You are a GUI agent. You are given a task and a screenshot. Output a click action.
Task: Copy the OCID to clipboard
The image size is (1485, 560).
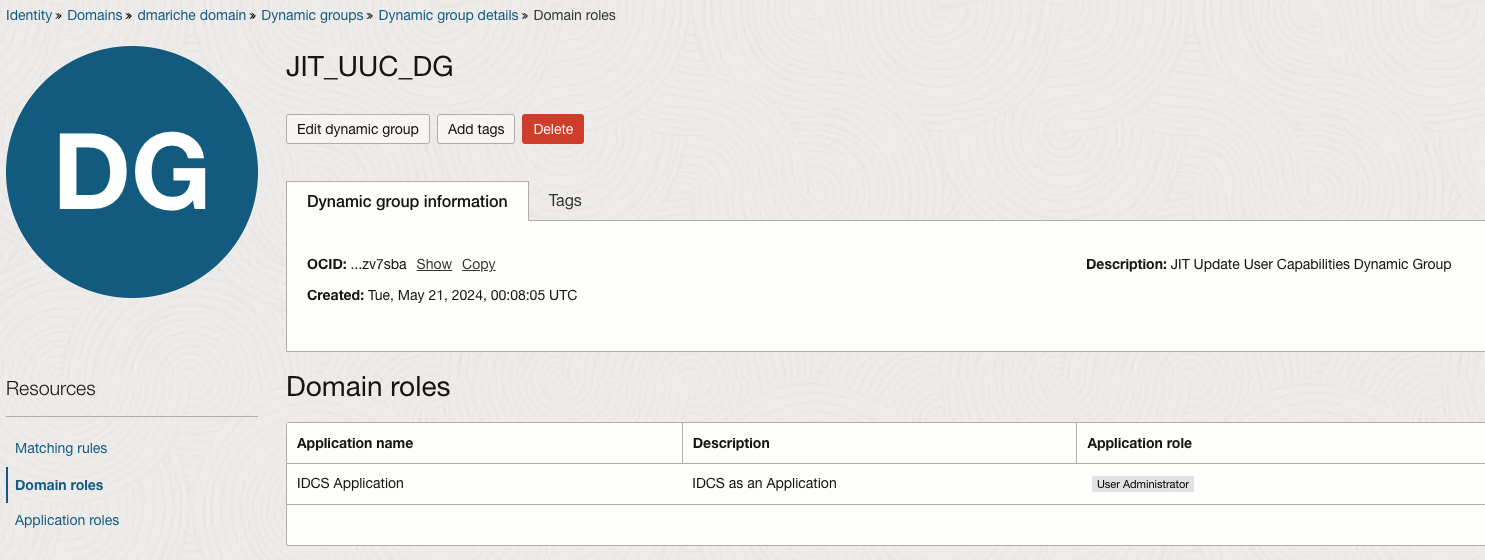478,265
